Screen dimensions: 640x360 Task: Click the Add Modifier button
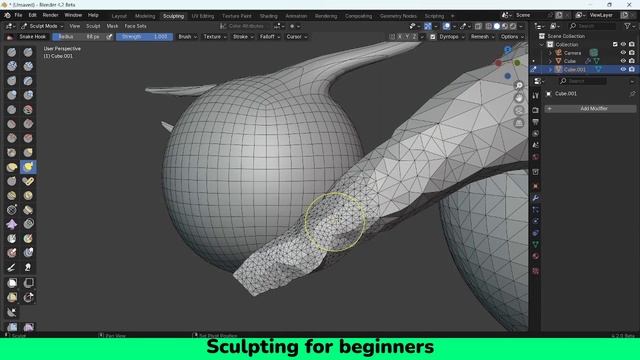tap(590, 109)
